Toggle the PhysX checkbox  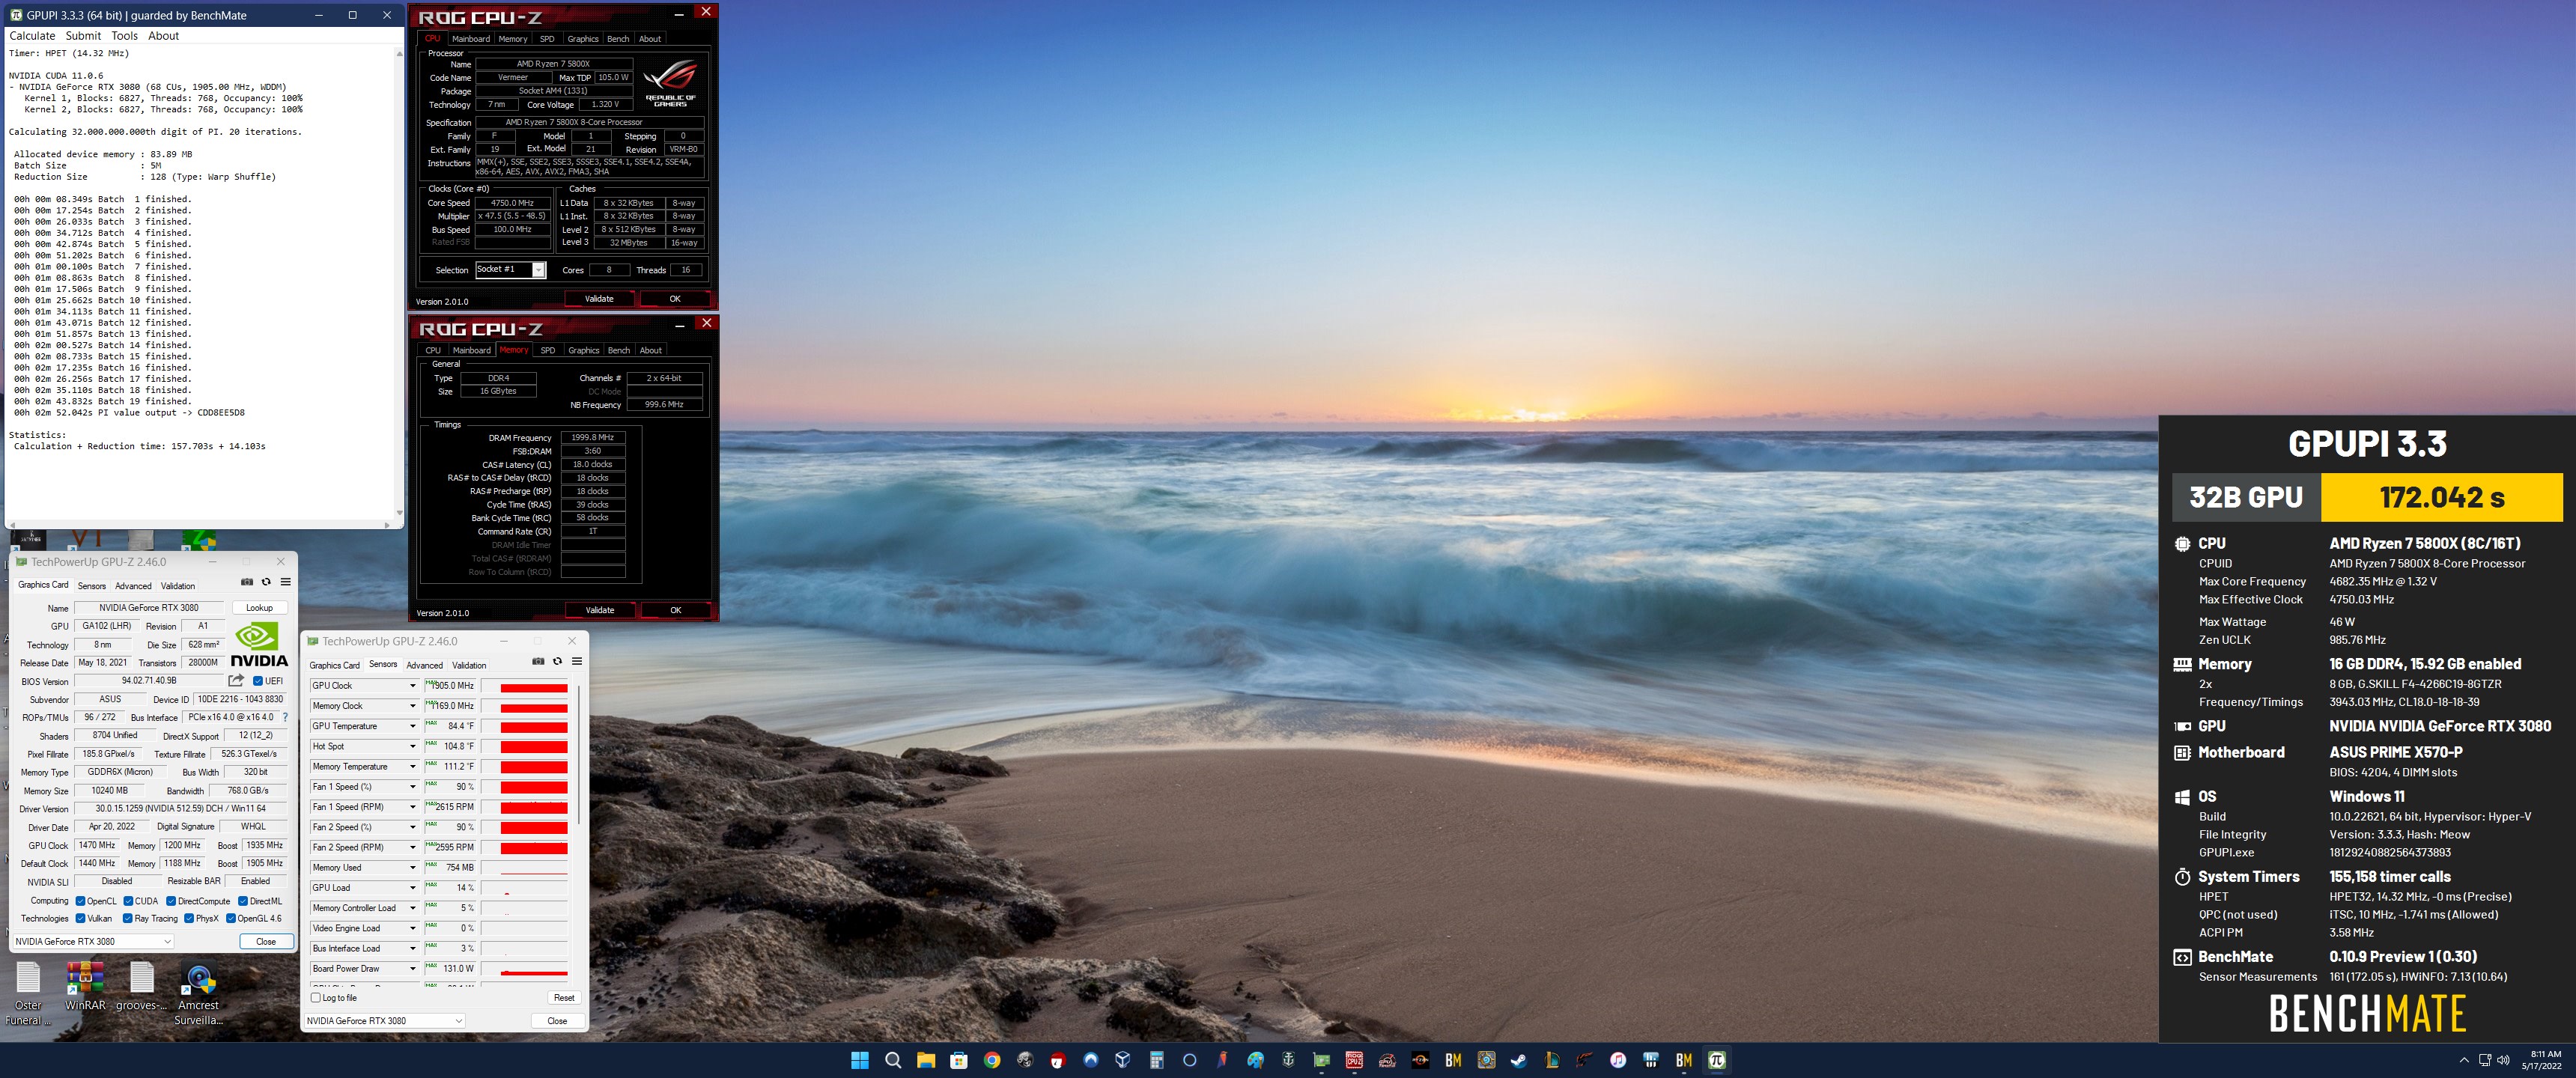[x=189, y=918]
